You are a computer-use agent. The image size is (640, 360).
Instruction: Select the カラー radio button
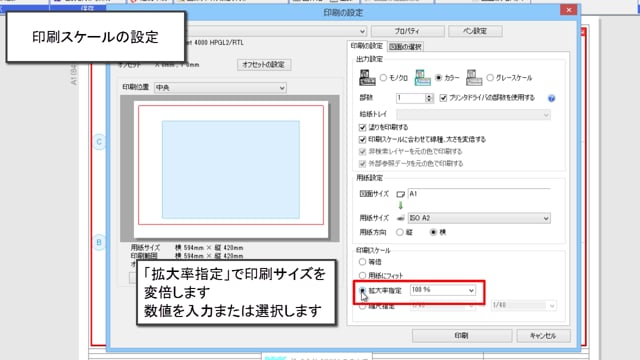point(438,78)
